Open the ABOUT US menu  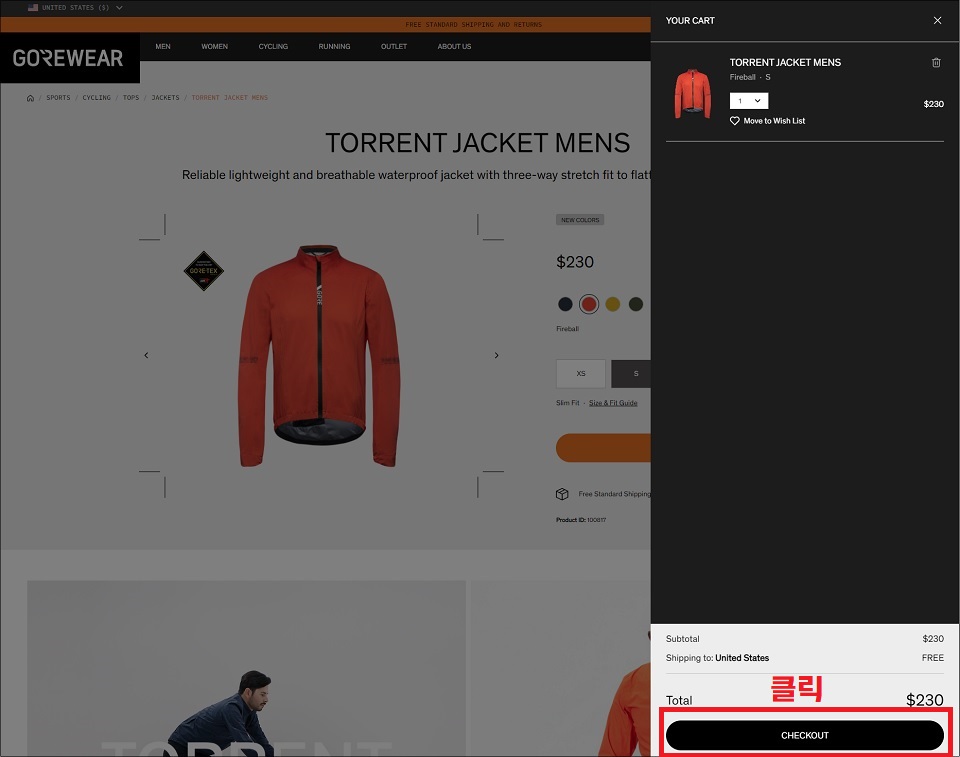454,47
